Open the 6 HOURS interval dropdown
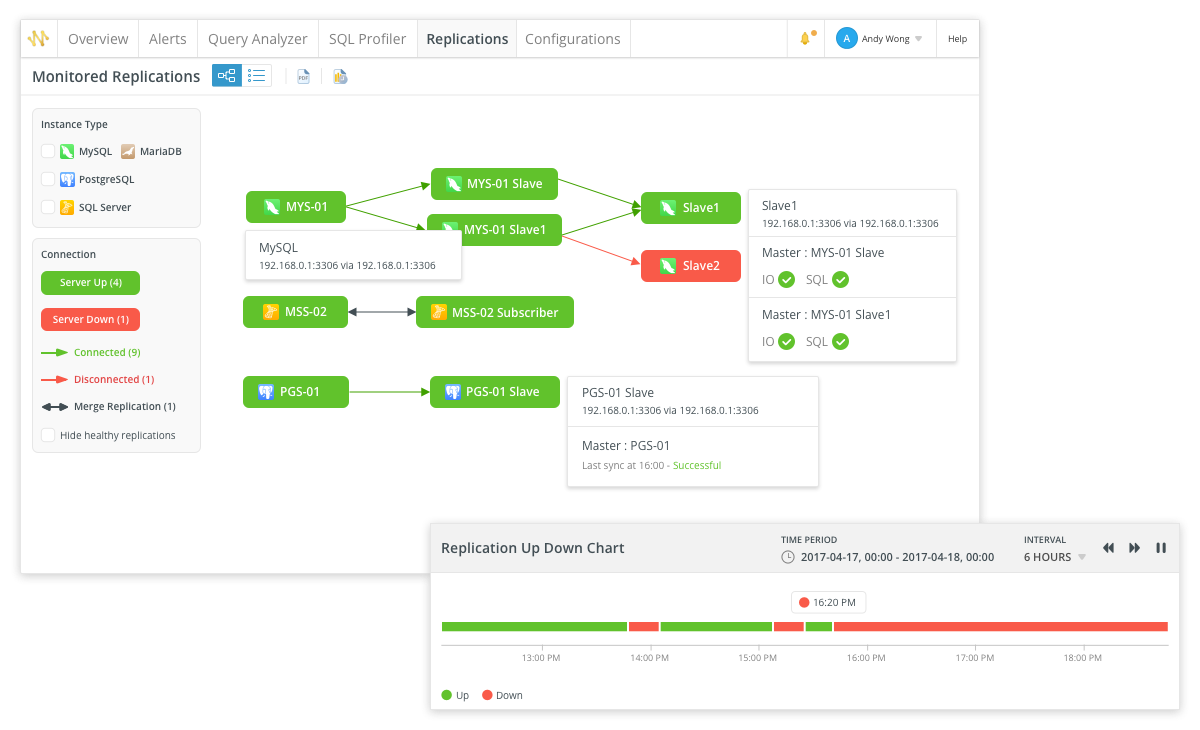 1054,557
